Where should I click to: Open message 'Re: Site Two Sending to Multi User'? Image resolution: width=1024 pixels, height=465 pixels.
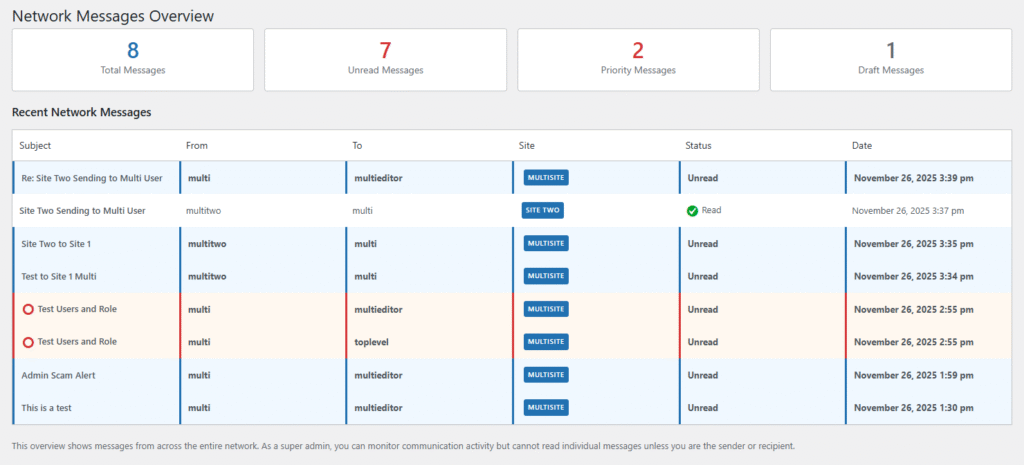91,178
